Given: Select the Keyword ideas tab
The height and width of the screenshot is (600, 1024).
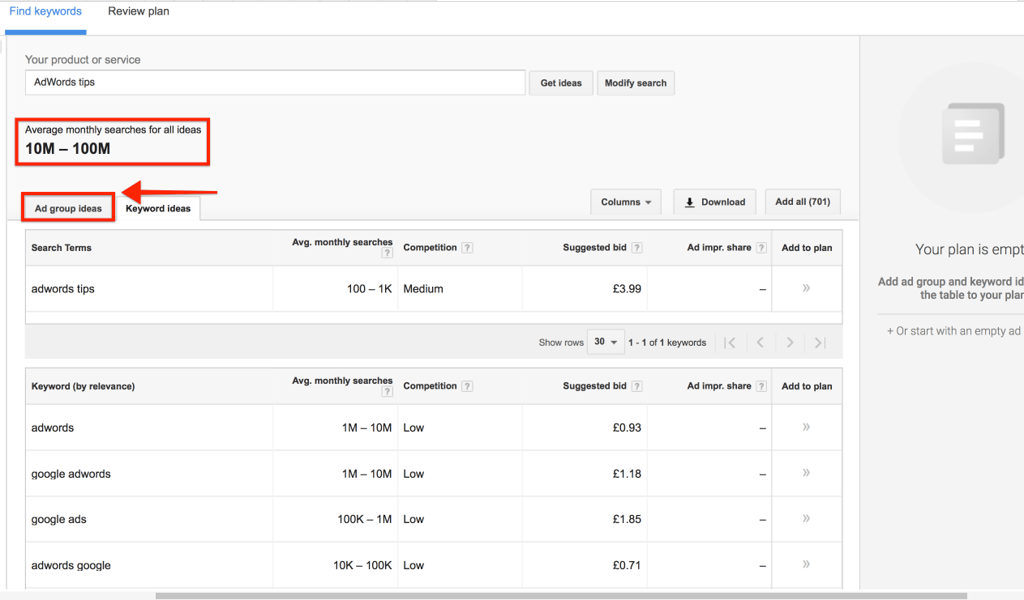Looking at the screenshot, I should point(158,208).
